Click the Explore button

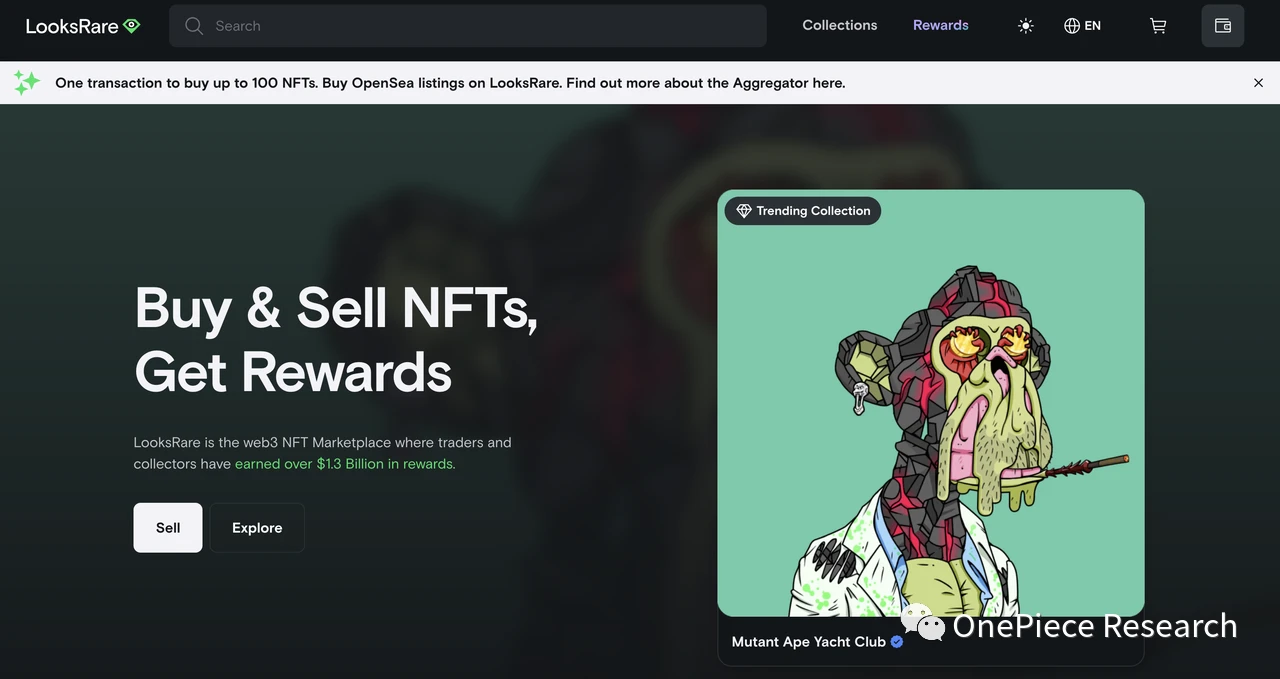click(x=257, y=528)
